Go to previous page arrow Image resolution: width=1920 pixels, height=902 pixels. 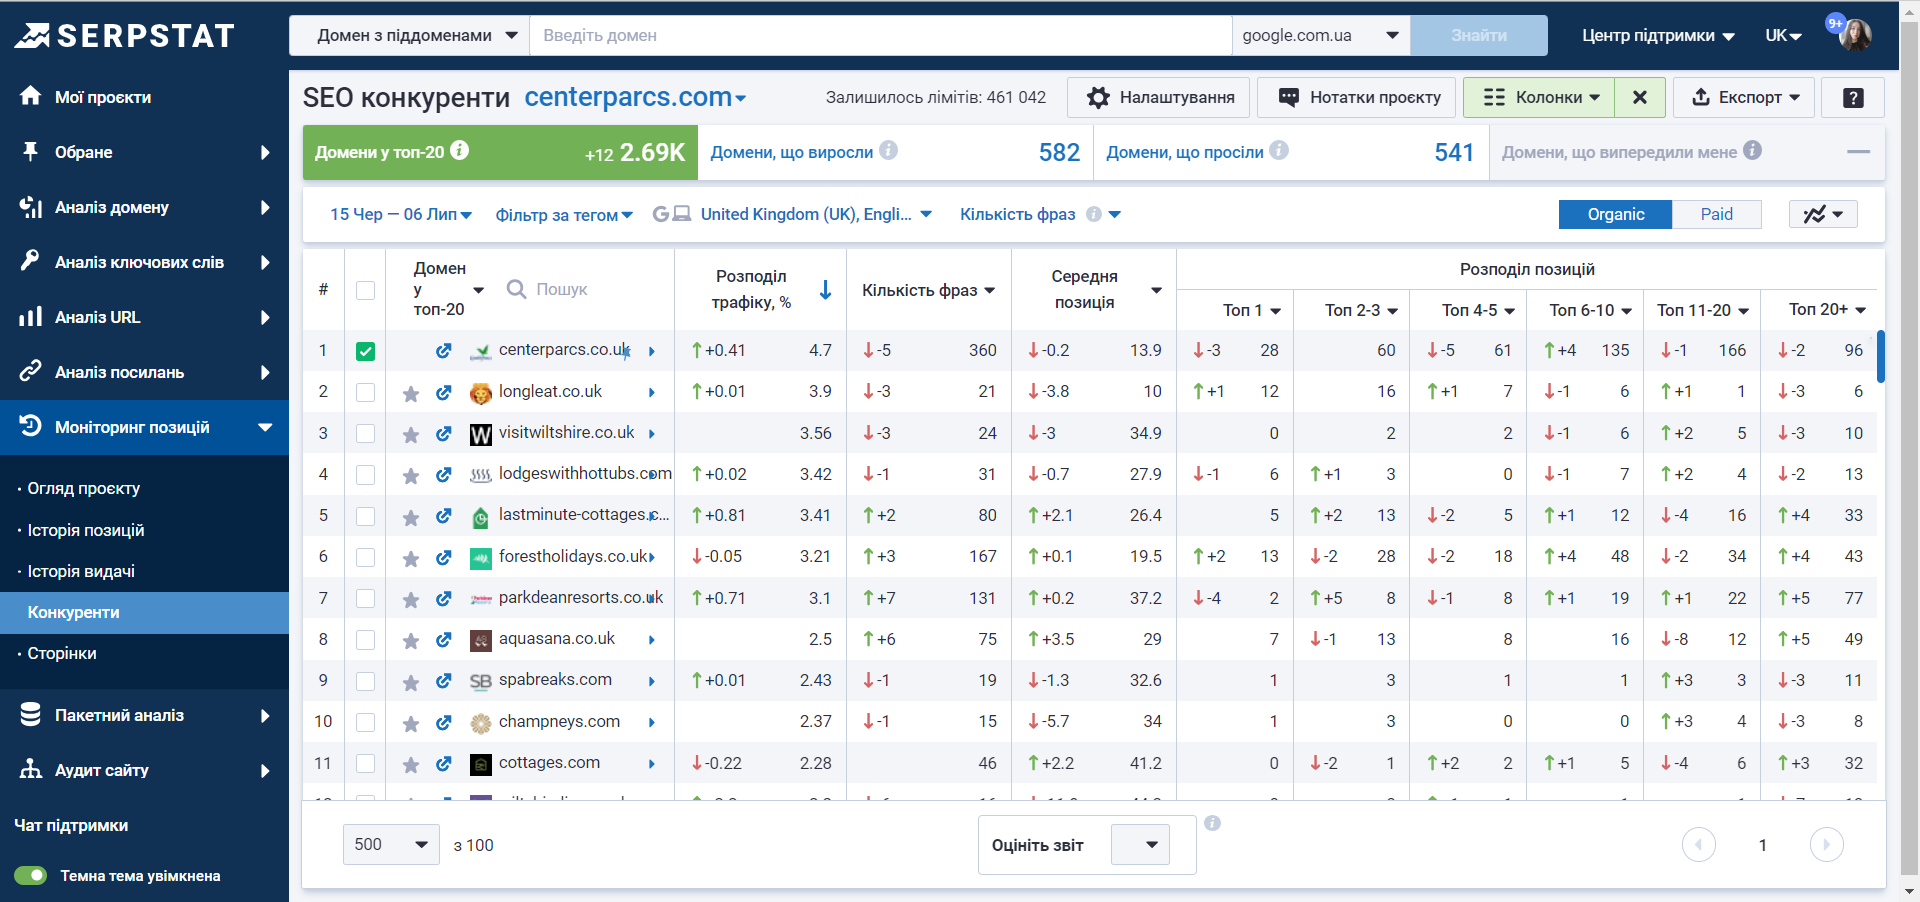[1698, 845]
